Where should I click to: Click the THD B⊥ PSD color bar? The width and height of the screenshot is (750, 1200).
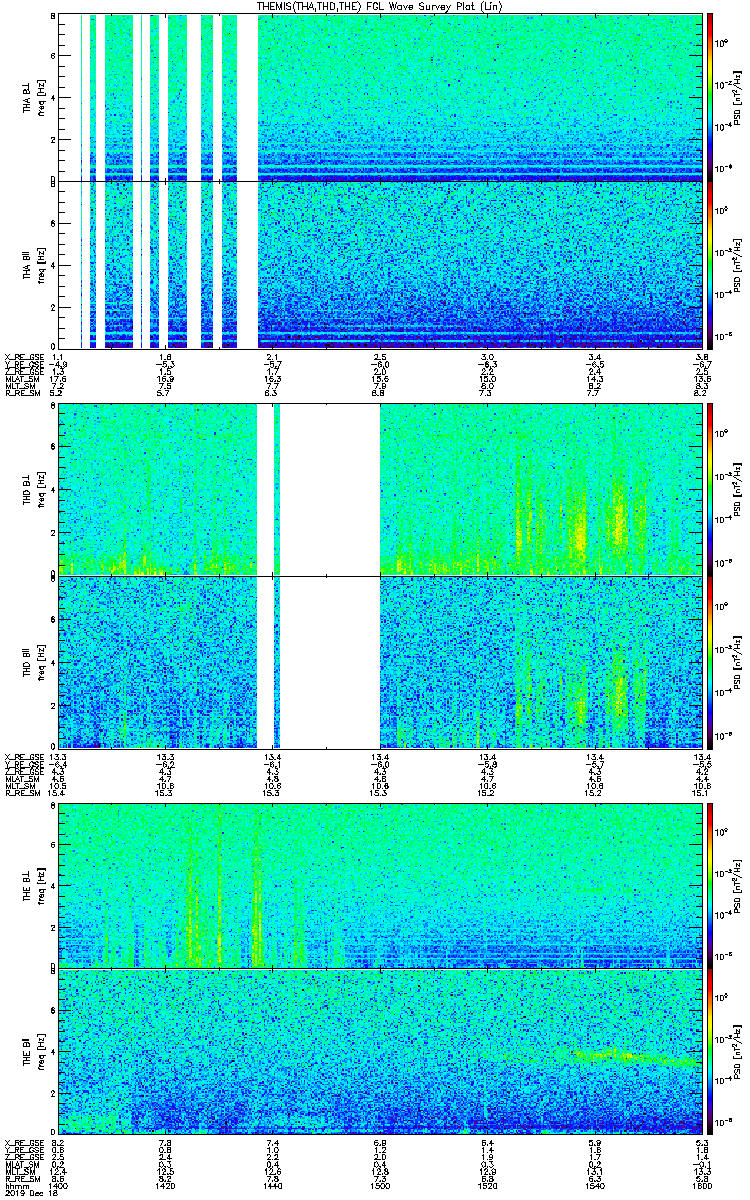(x=711, y=489)
